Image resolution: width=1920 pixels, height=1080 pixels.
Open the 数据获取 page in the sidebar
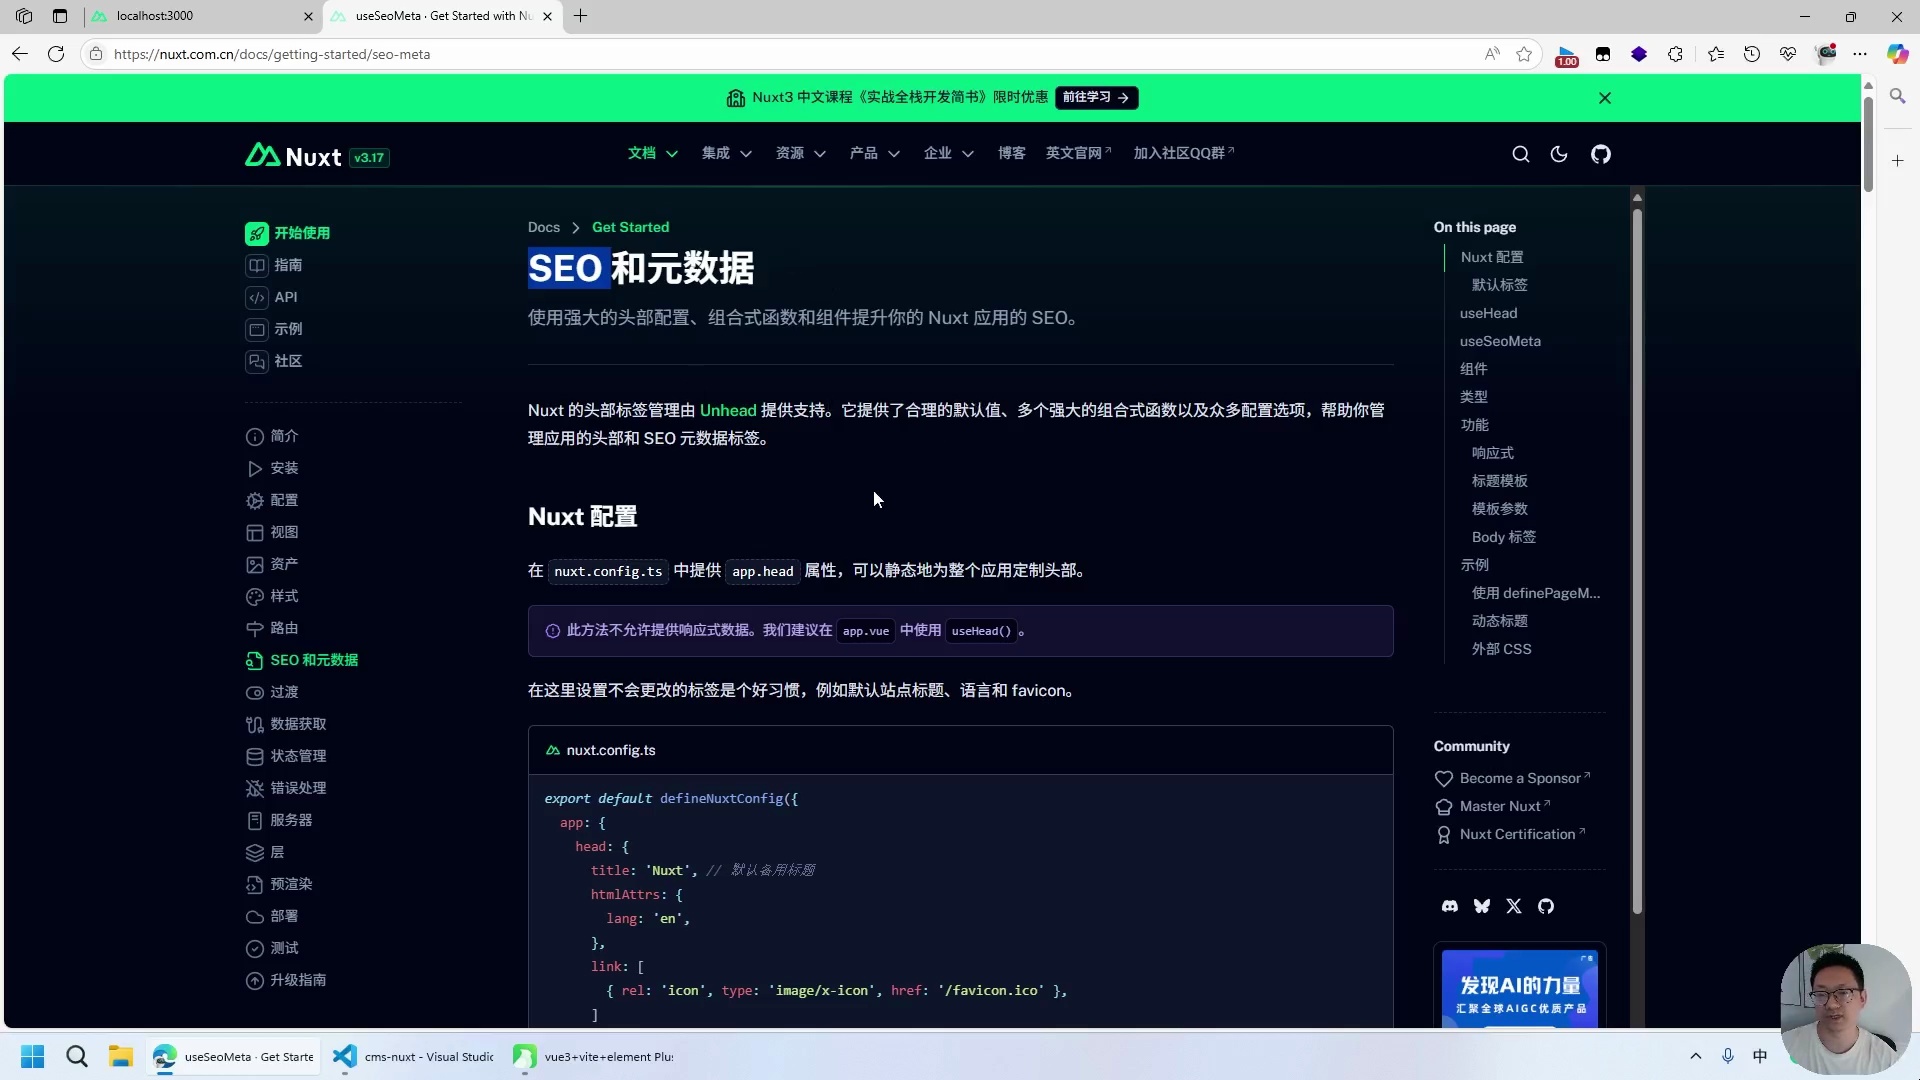coord(286,724)
